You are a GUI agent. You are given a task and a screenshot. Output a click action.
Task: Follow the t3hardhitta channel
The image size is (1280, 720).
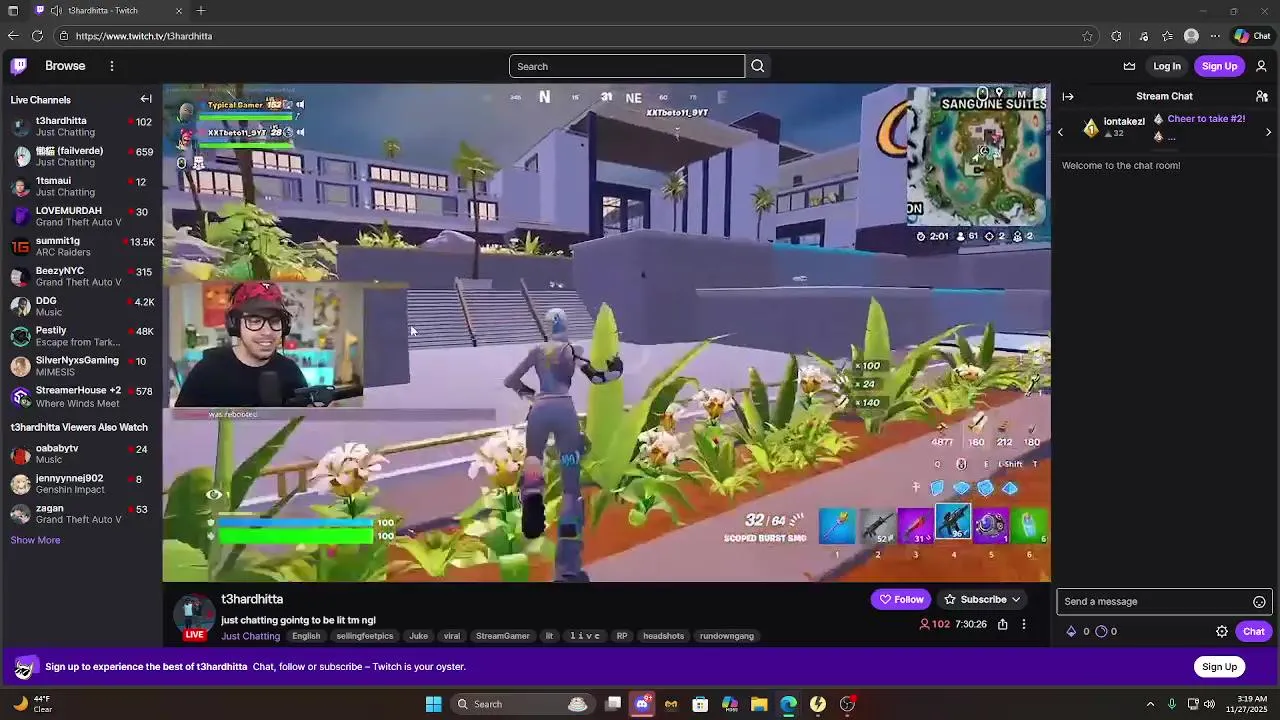[x=901, y=600]
